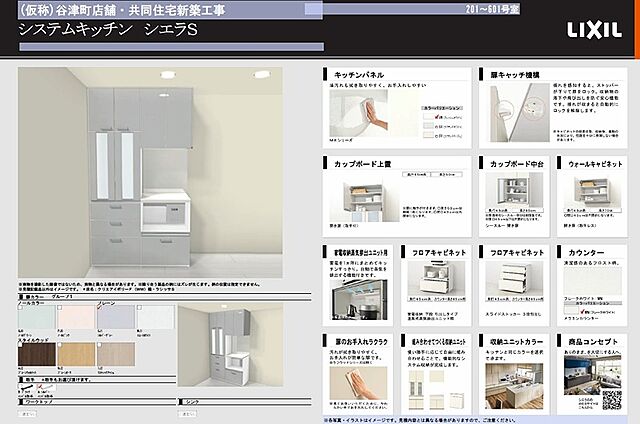Click the ワークトップ section heading
The height and width of the screenshot is (424, 640).
(x=40, y=402)
